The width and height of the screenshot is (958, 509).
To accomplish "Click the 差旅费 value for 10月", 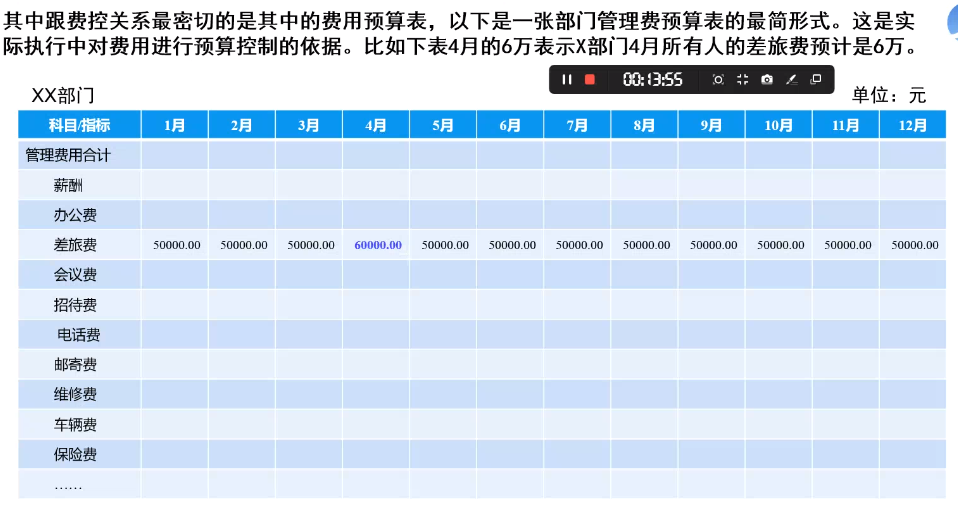I will click(x=781, y=245).
